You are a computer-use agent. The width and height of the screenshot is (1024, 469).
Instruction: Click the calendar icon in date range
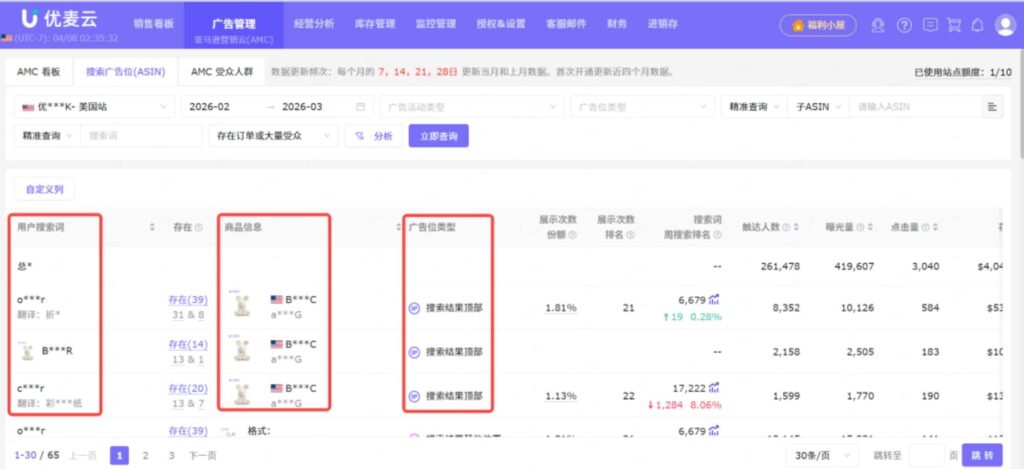point(360,106)
